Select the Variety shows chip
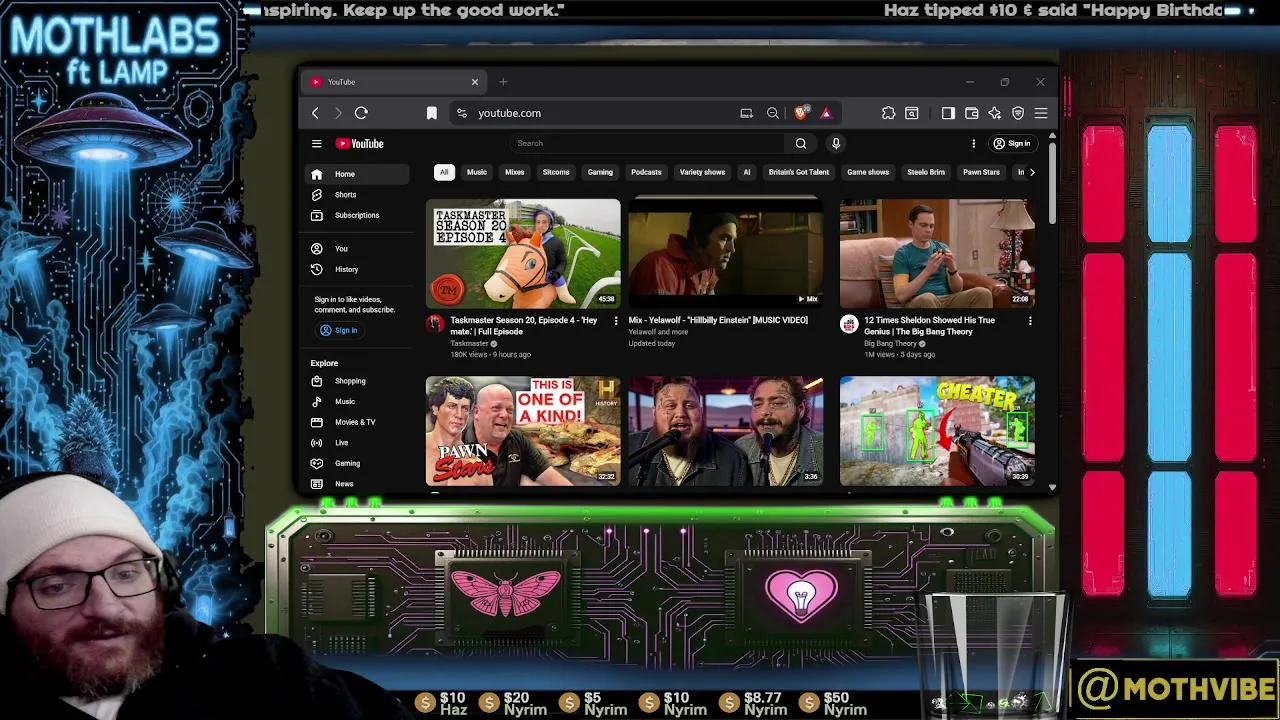The height and width of the screenshot is (720, 1280). [702, 172]
